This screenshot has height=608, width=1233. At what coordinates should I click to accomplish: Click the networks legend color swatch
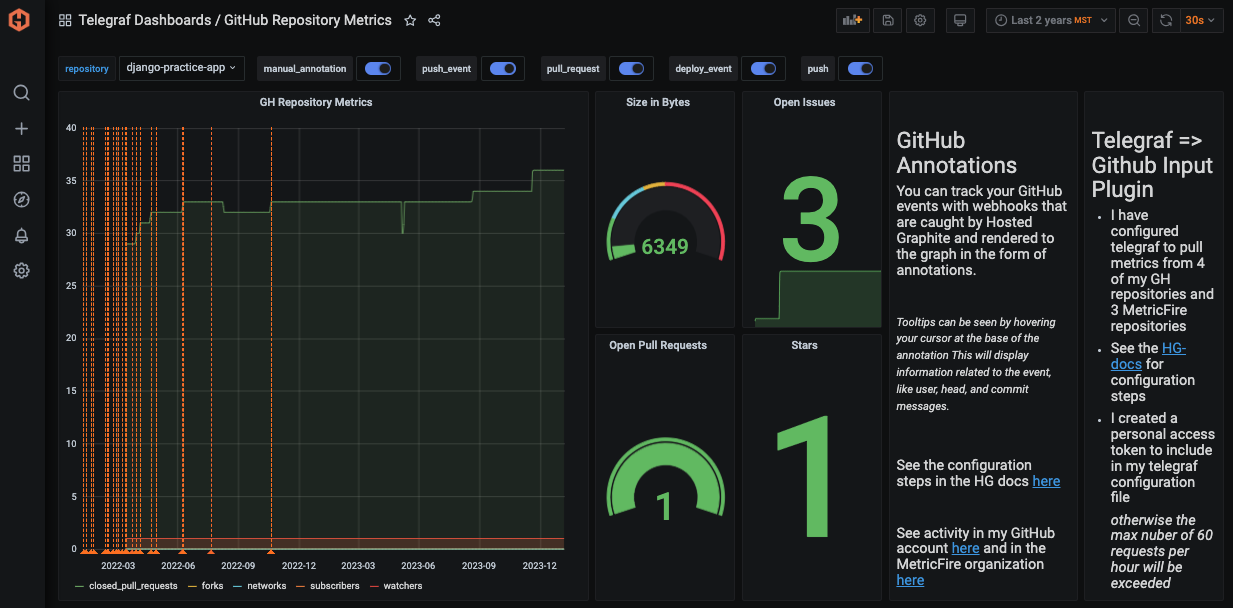(239, 586)
